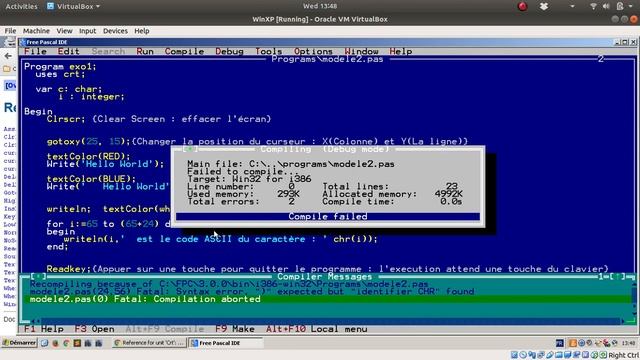Click the VirtualBox USB status icon
This screenshot has width=640, height=360.
[550, 355]
